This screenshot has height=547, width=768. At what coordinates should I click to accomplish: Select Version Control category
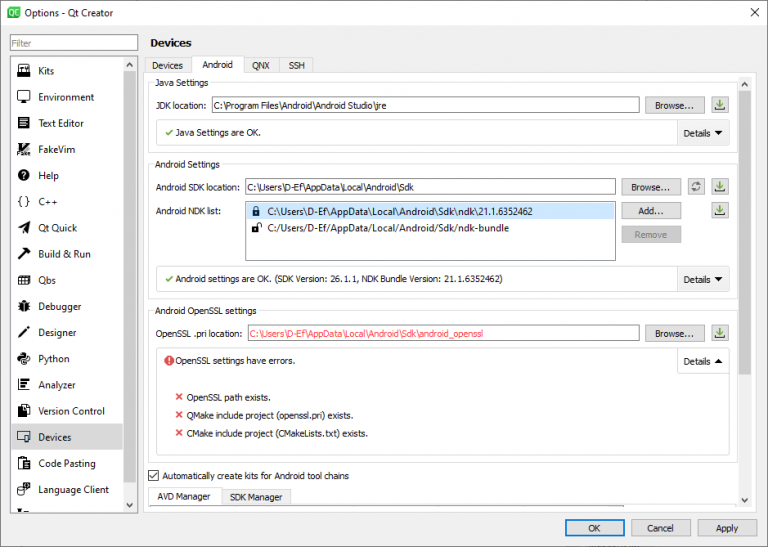click(x=67, y=411)
